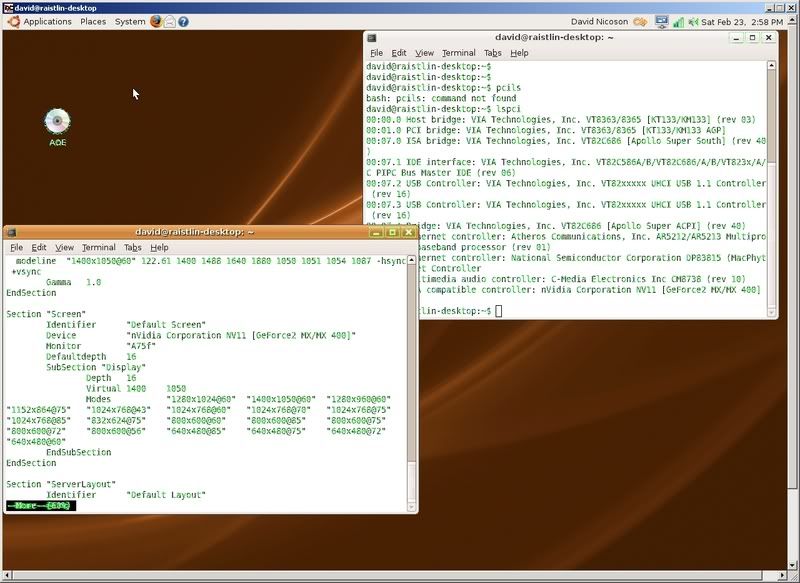Open the blue Help question mark icon
Viewport: 800px width, 583px height.
click(183, 21)
